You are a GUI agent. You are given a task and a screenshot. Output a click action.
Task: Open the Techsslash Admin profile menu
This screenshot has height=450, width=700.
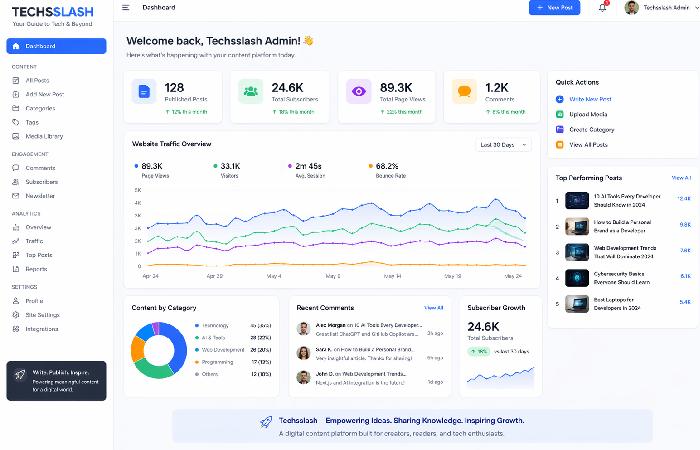(660, 8)
